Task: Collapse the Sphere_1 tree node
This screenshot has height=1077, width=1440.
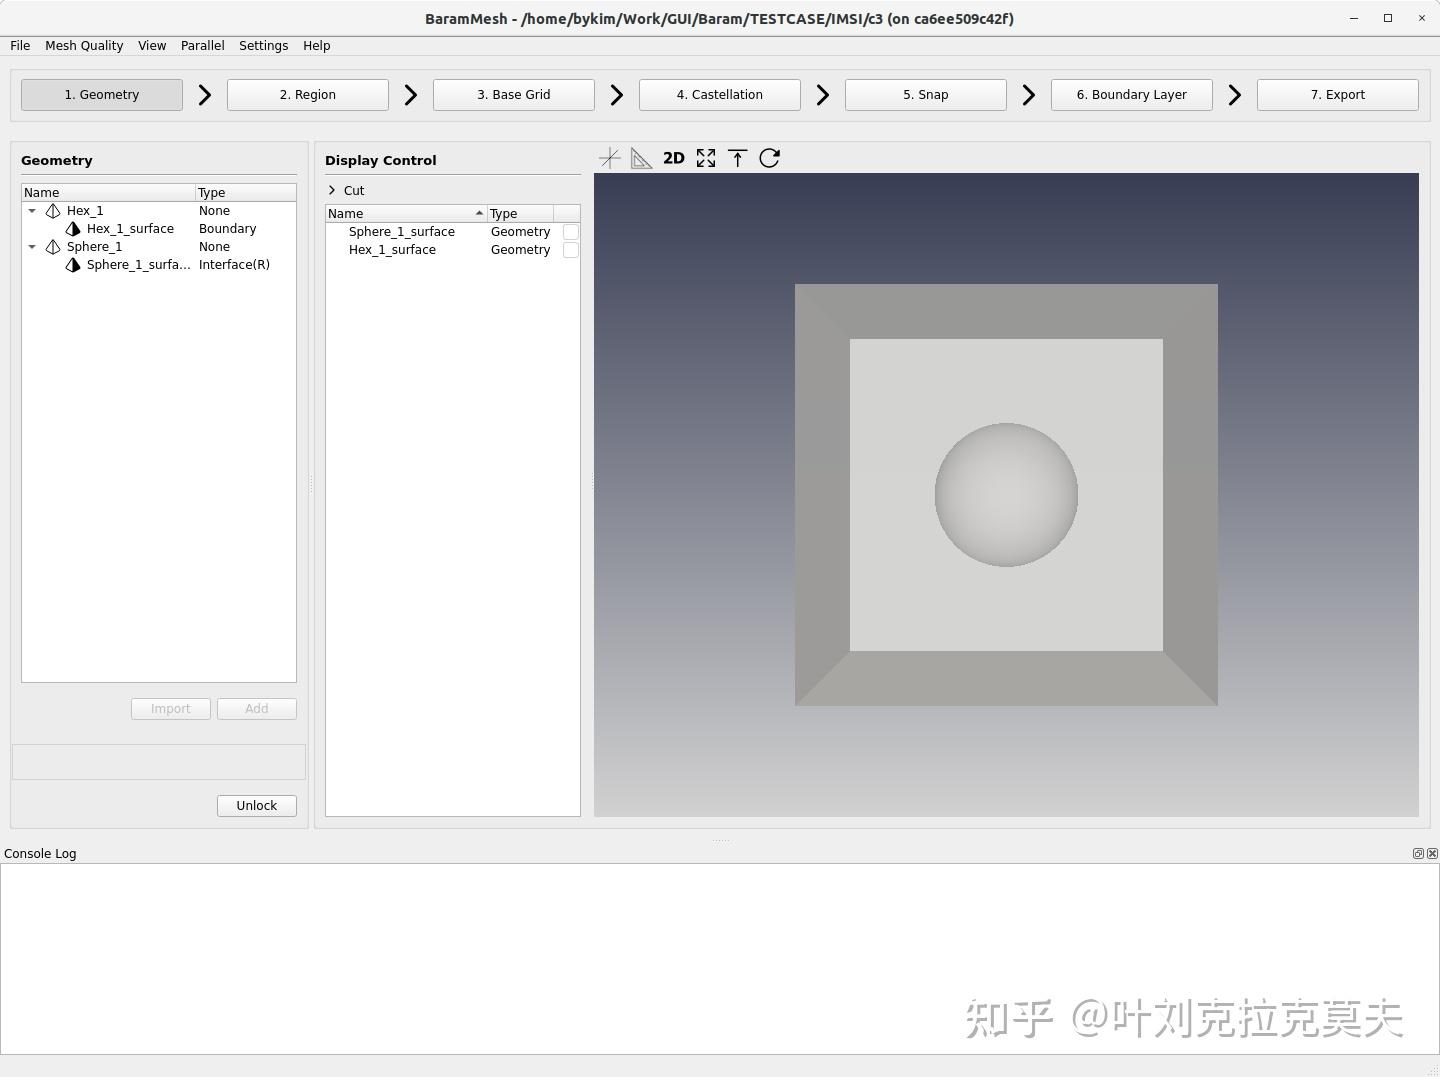Action: 32,247
